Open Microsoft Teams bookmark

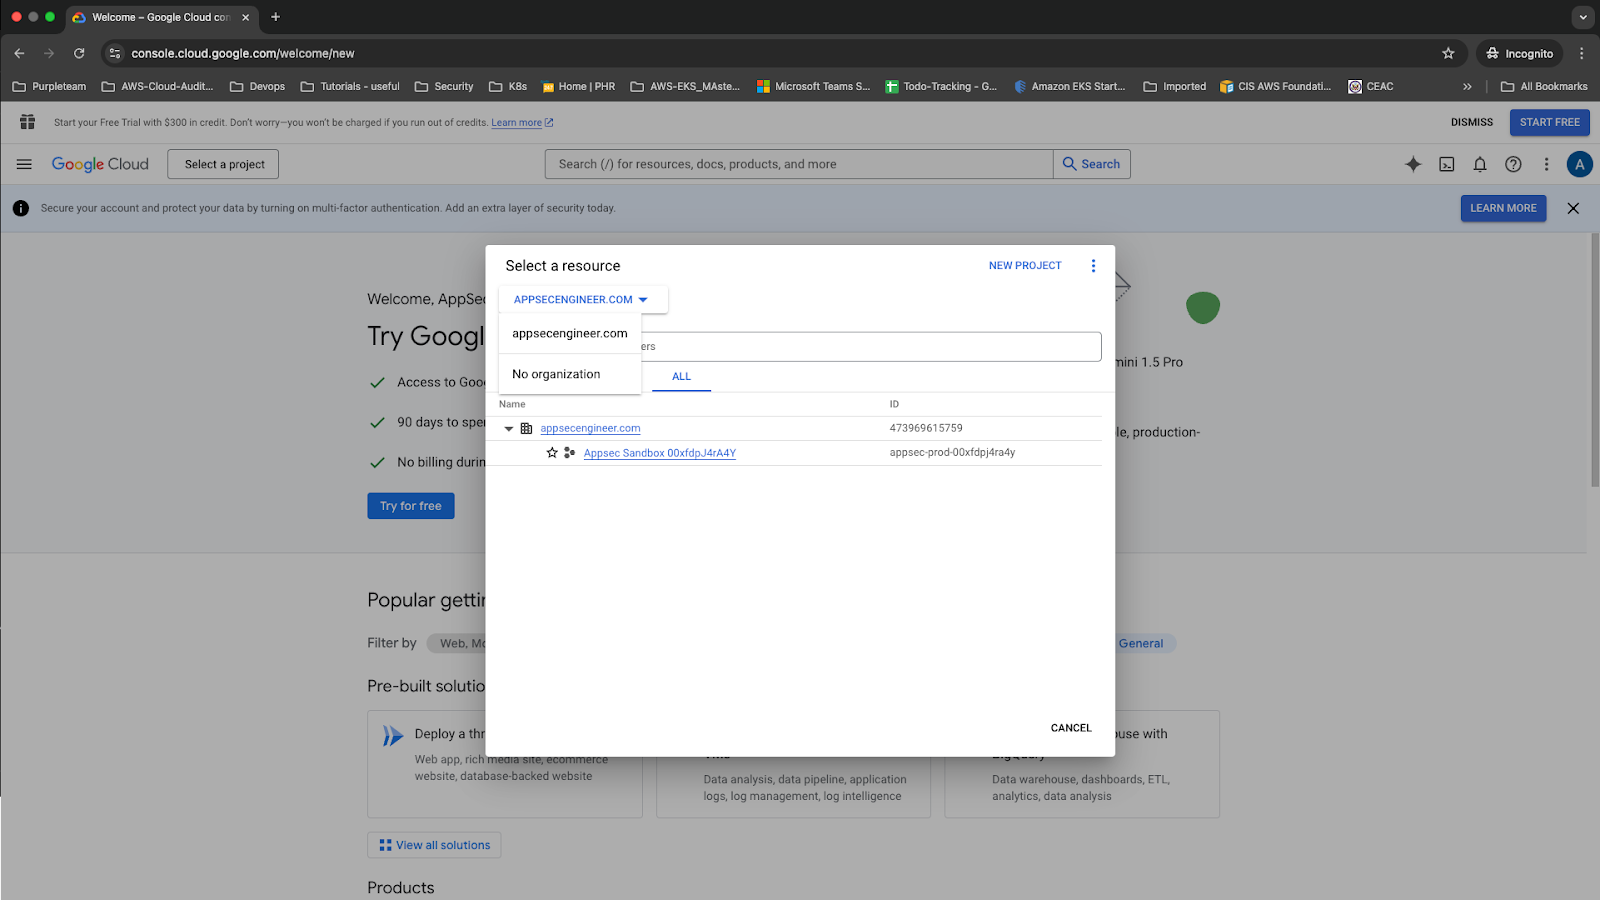[x=814, y=86]
